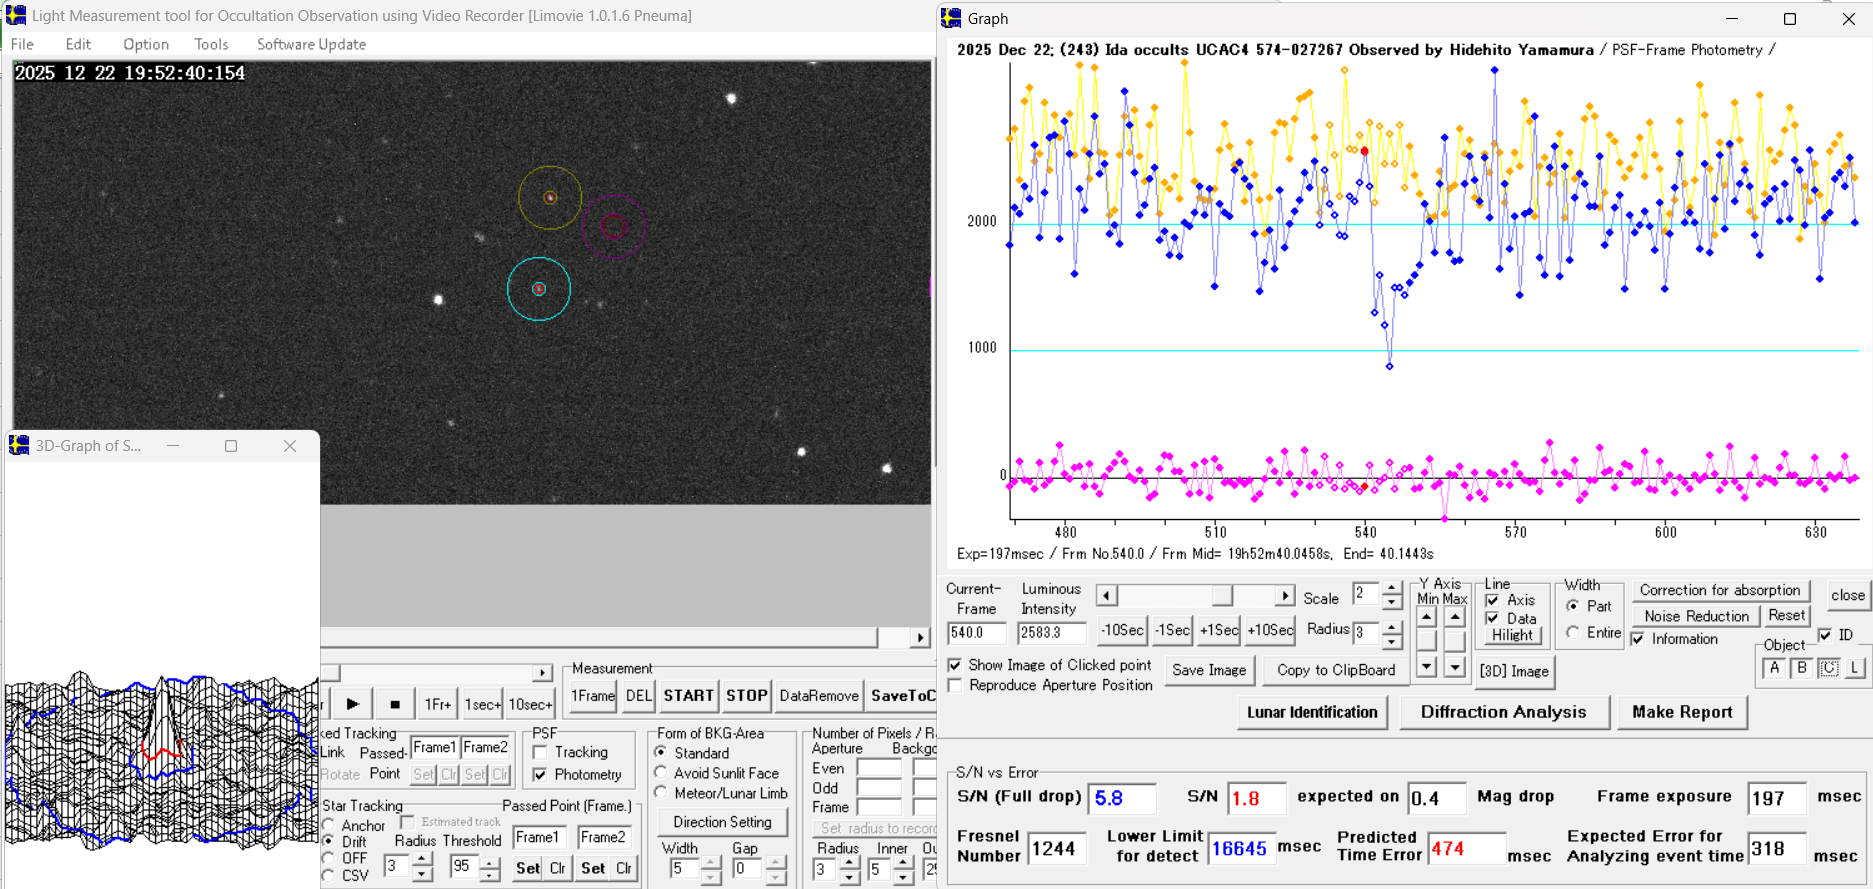Uncheck Show Image of Clicked point
Image resolution: width=1873 pixels, height=889 pixels.
point(955,665)
